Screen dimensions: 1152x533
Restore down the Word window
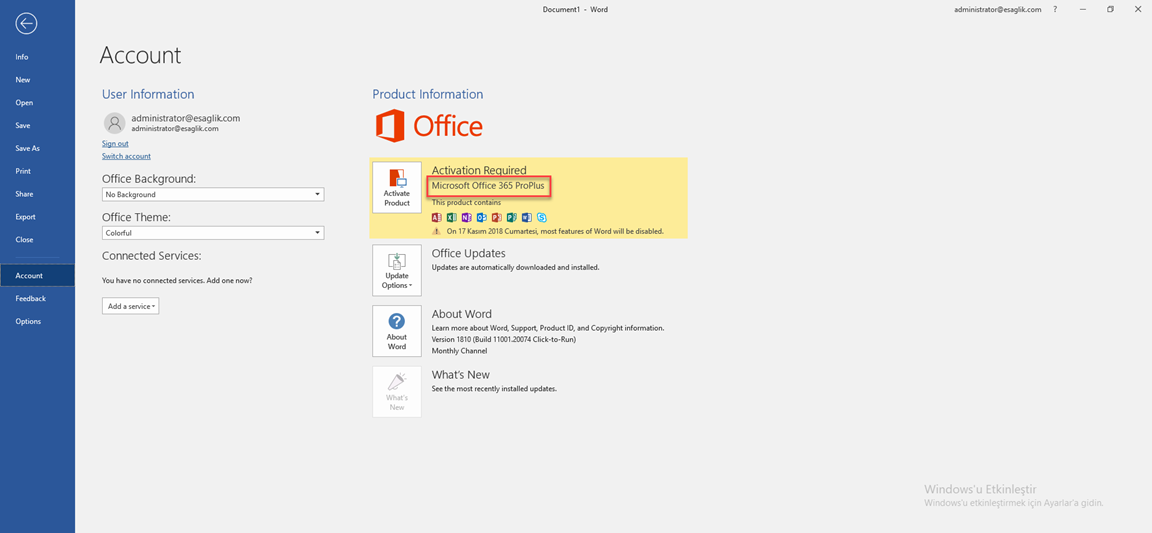pos(1110,10)
